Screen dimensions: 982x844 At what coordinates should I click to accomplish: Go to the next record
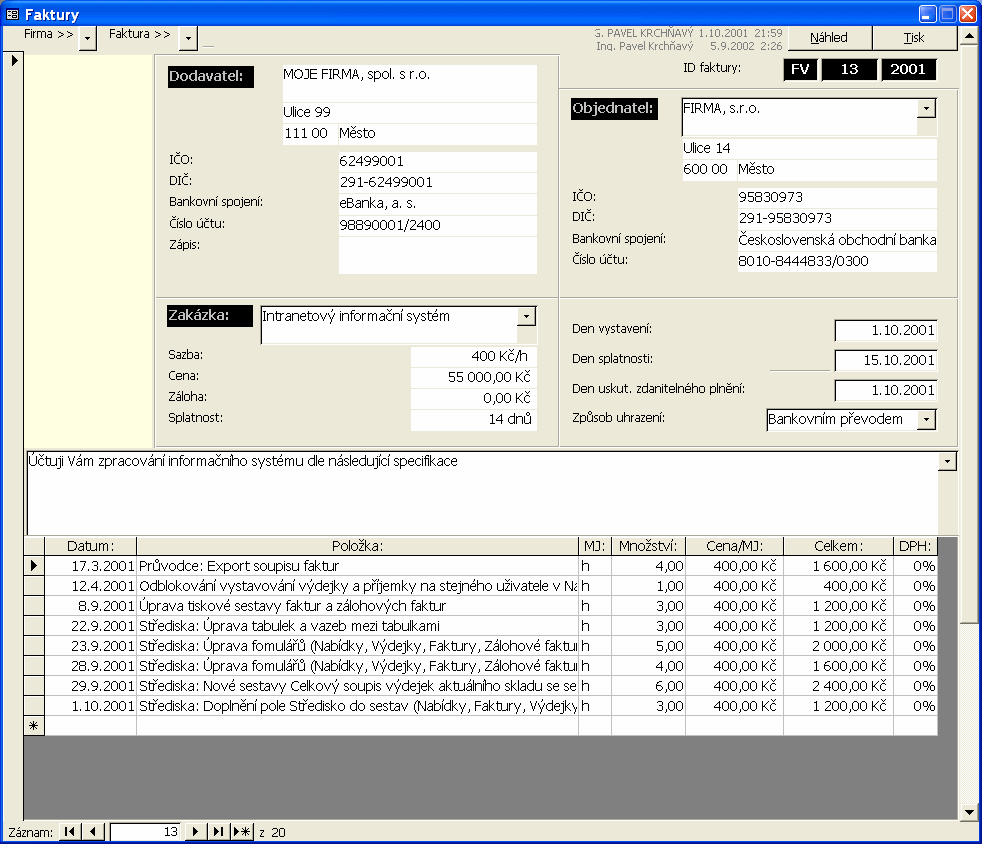[195, 832]
